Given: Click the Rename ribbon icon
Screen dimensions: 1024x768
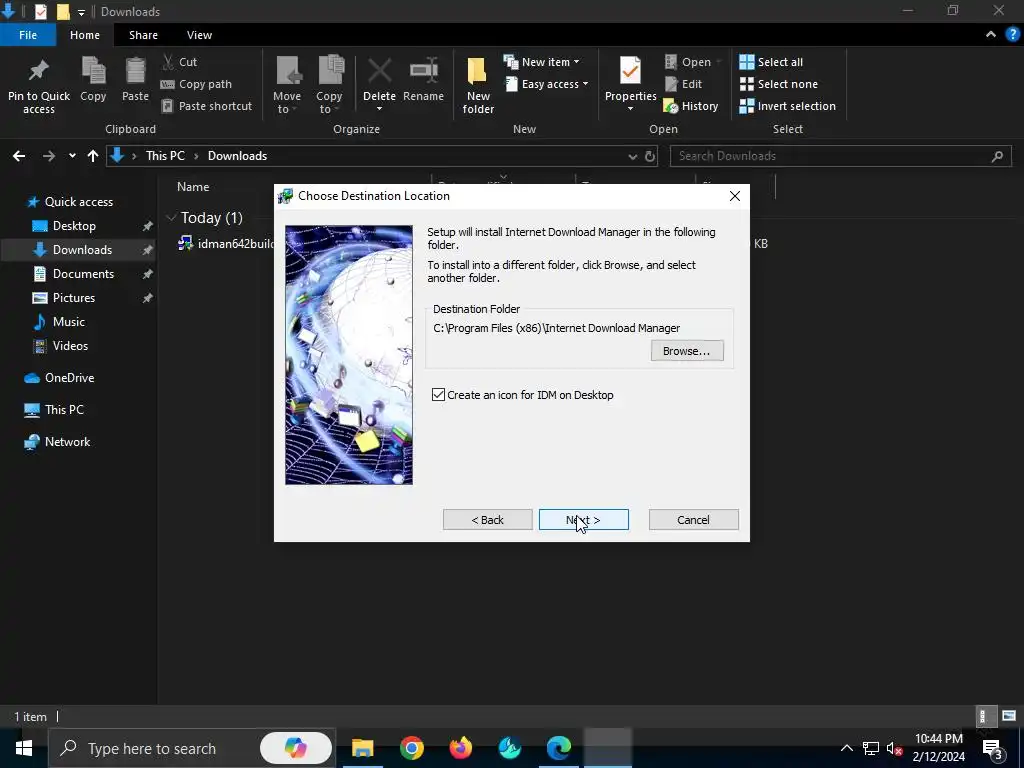Looking at the screenshot, I should click(423, 79).
